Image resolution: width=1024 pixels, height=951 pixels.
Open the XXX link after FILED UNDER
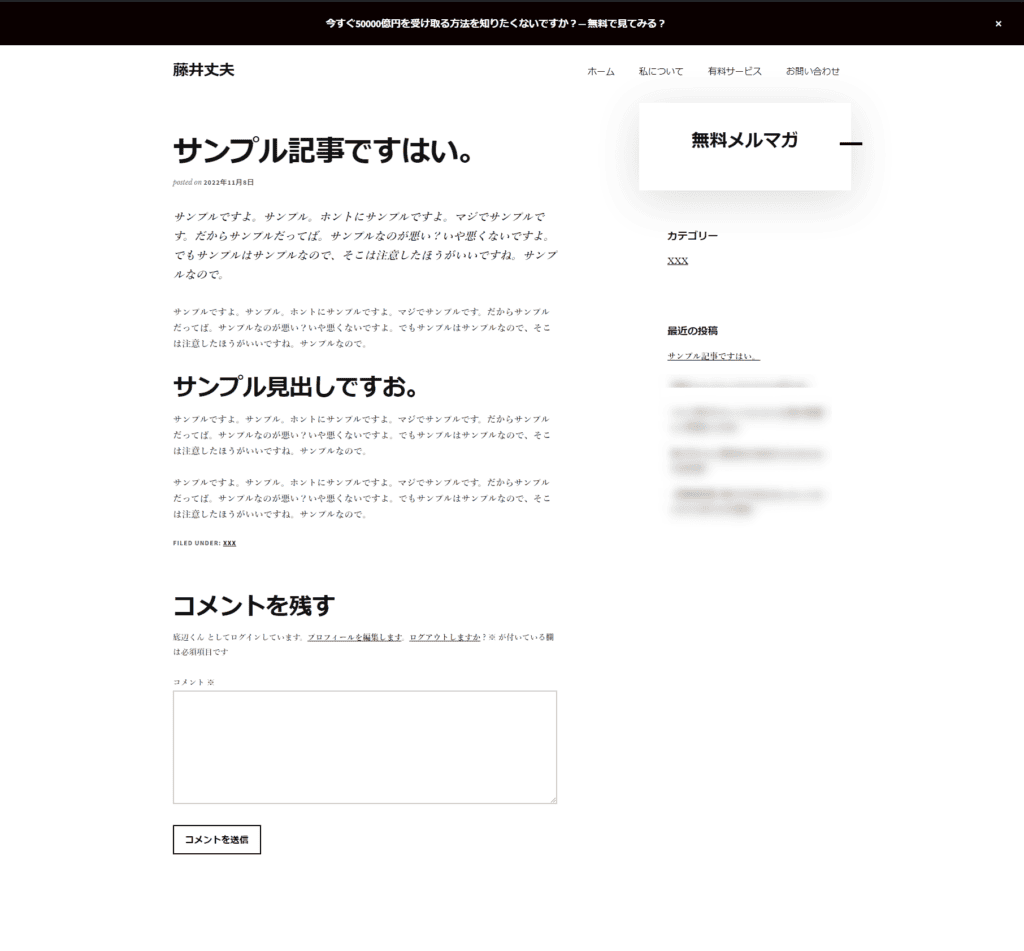(229, 543)
